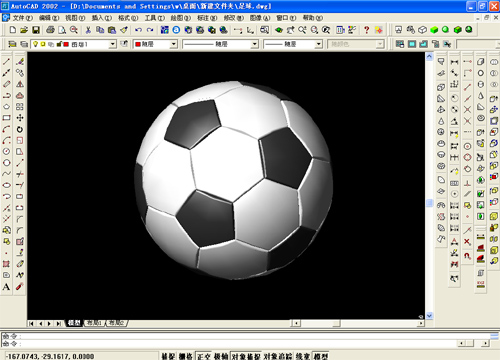
Task: Expand the greyed plot style dropdown
Action: [x=380, y=44]
